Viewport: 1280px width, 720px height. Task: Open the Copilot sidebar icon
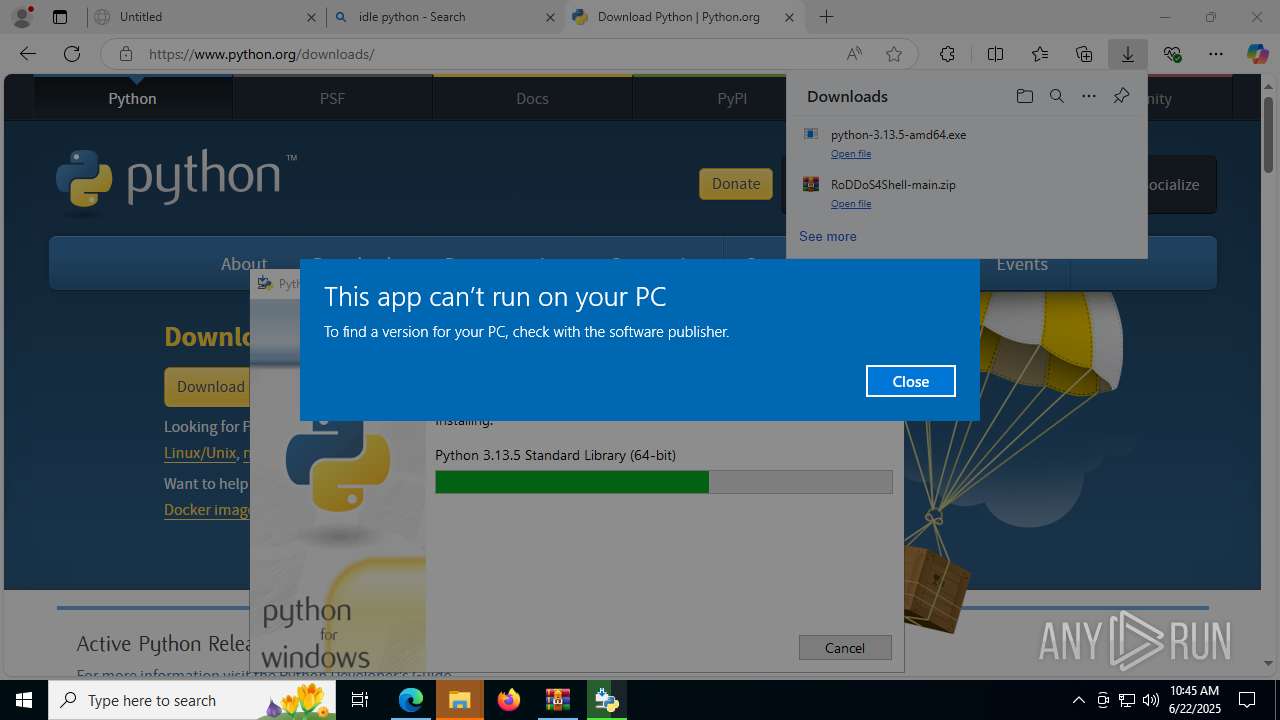tap(1258, 54)
